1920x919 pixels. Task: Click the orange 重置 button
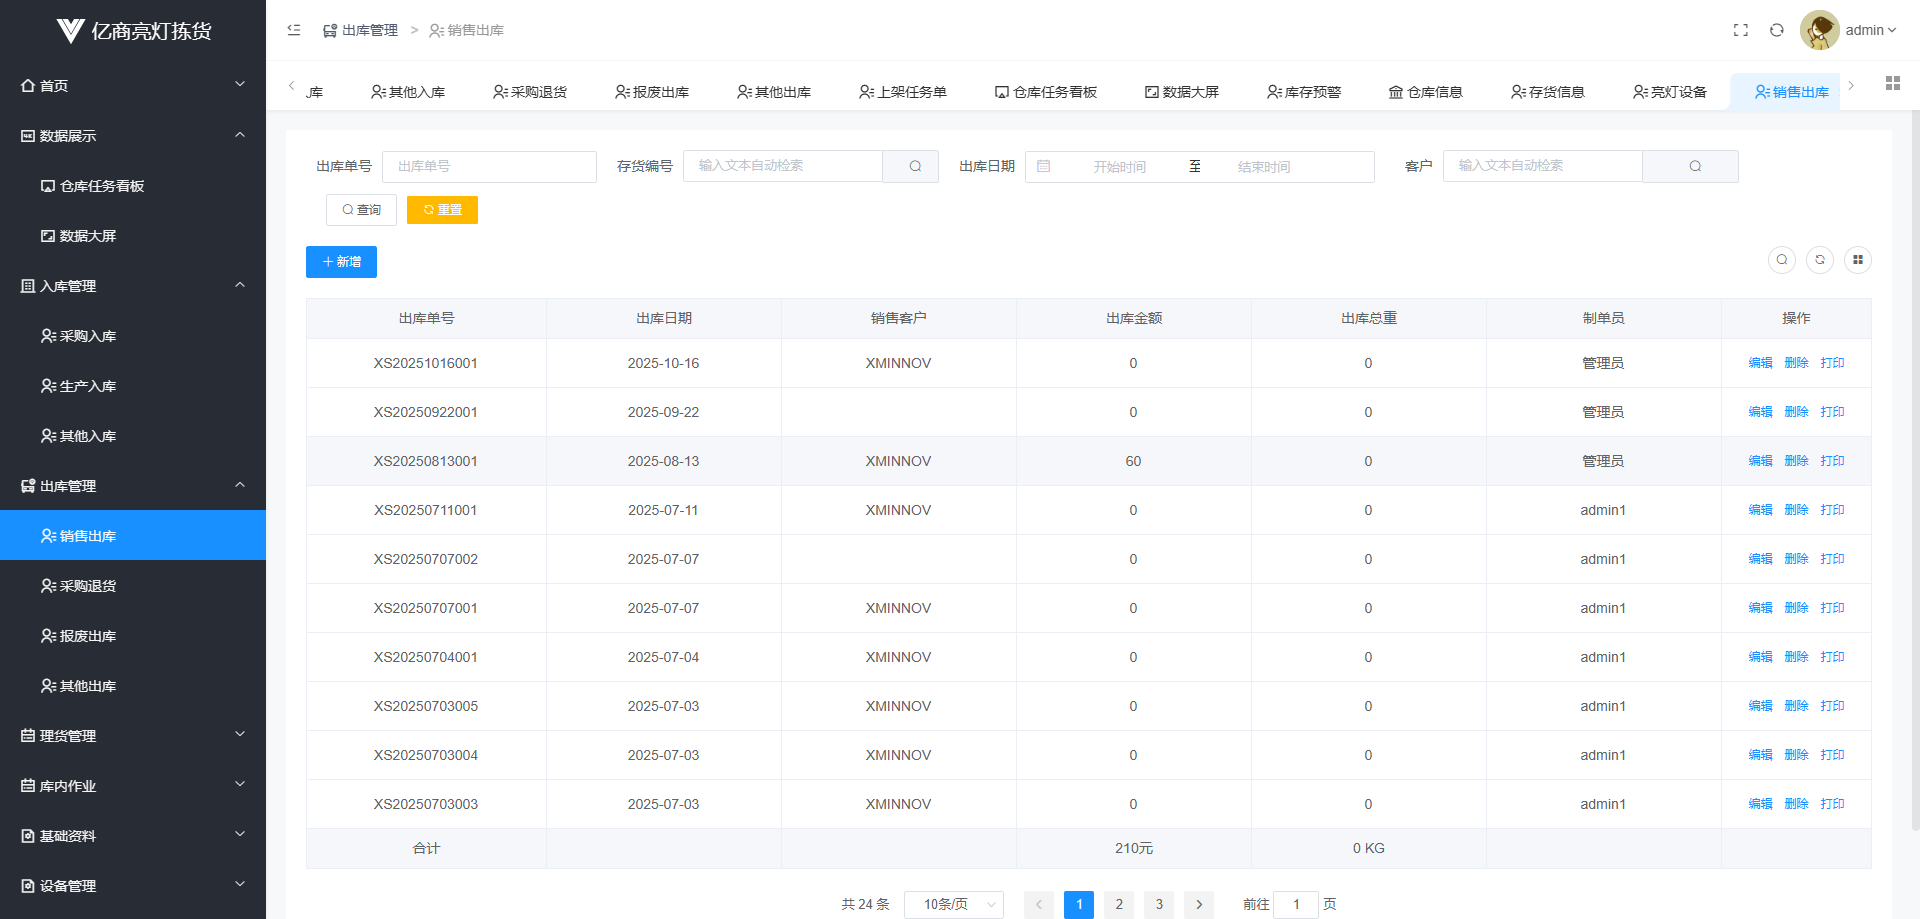click(442, 210)
